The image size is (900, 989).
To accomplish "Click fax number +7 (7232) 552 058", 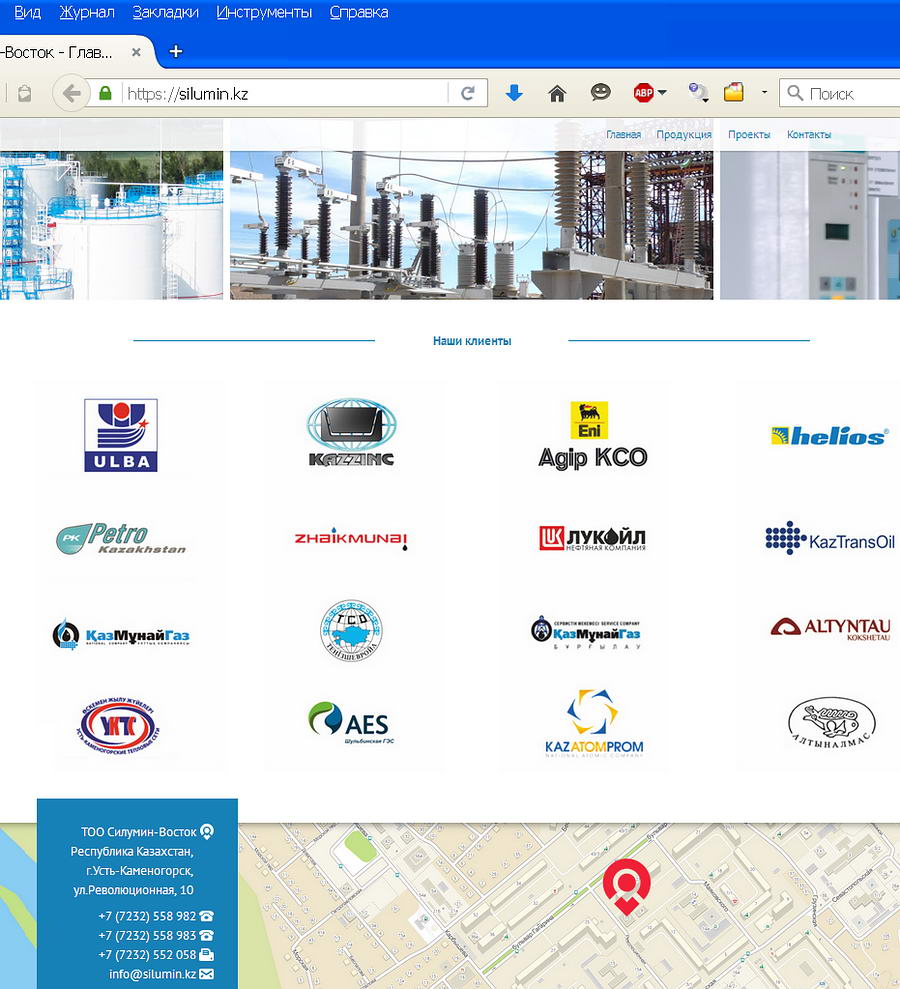I will [x=148, y=954].
